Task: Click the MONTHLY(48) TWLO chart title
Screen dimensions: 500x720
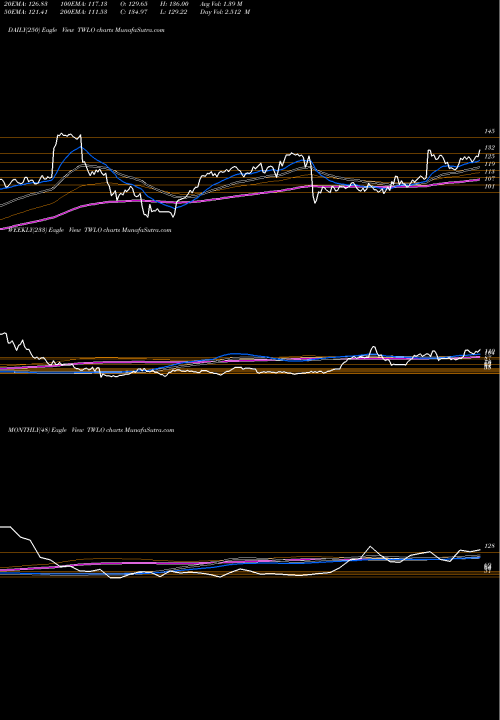Action: pyautogui.click(x=91, y=430)
